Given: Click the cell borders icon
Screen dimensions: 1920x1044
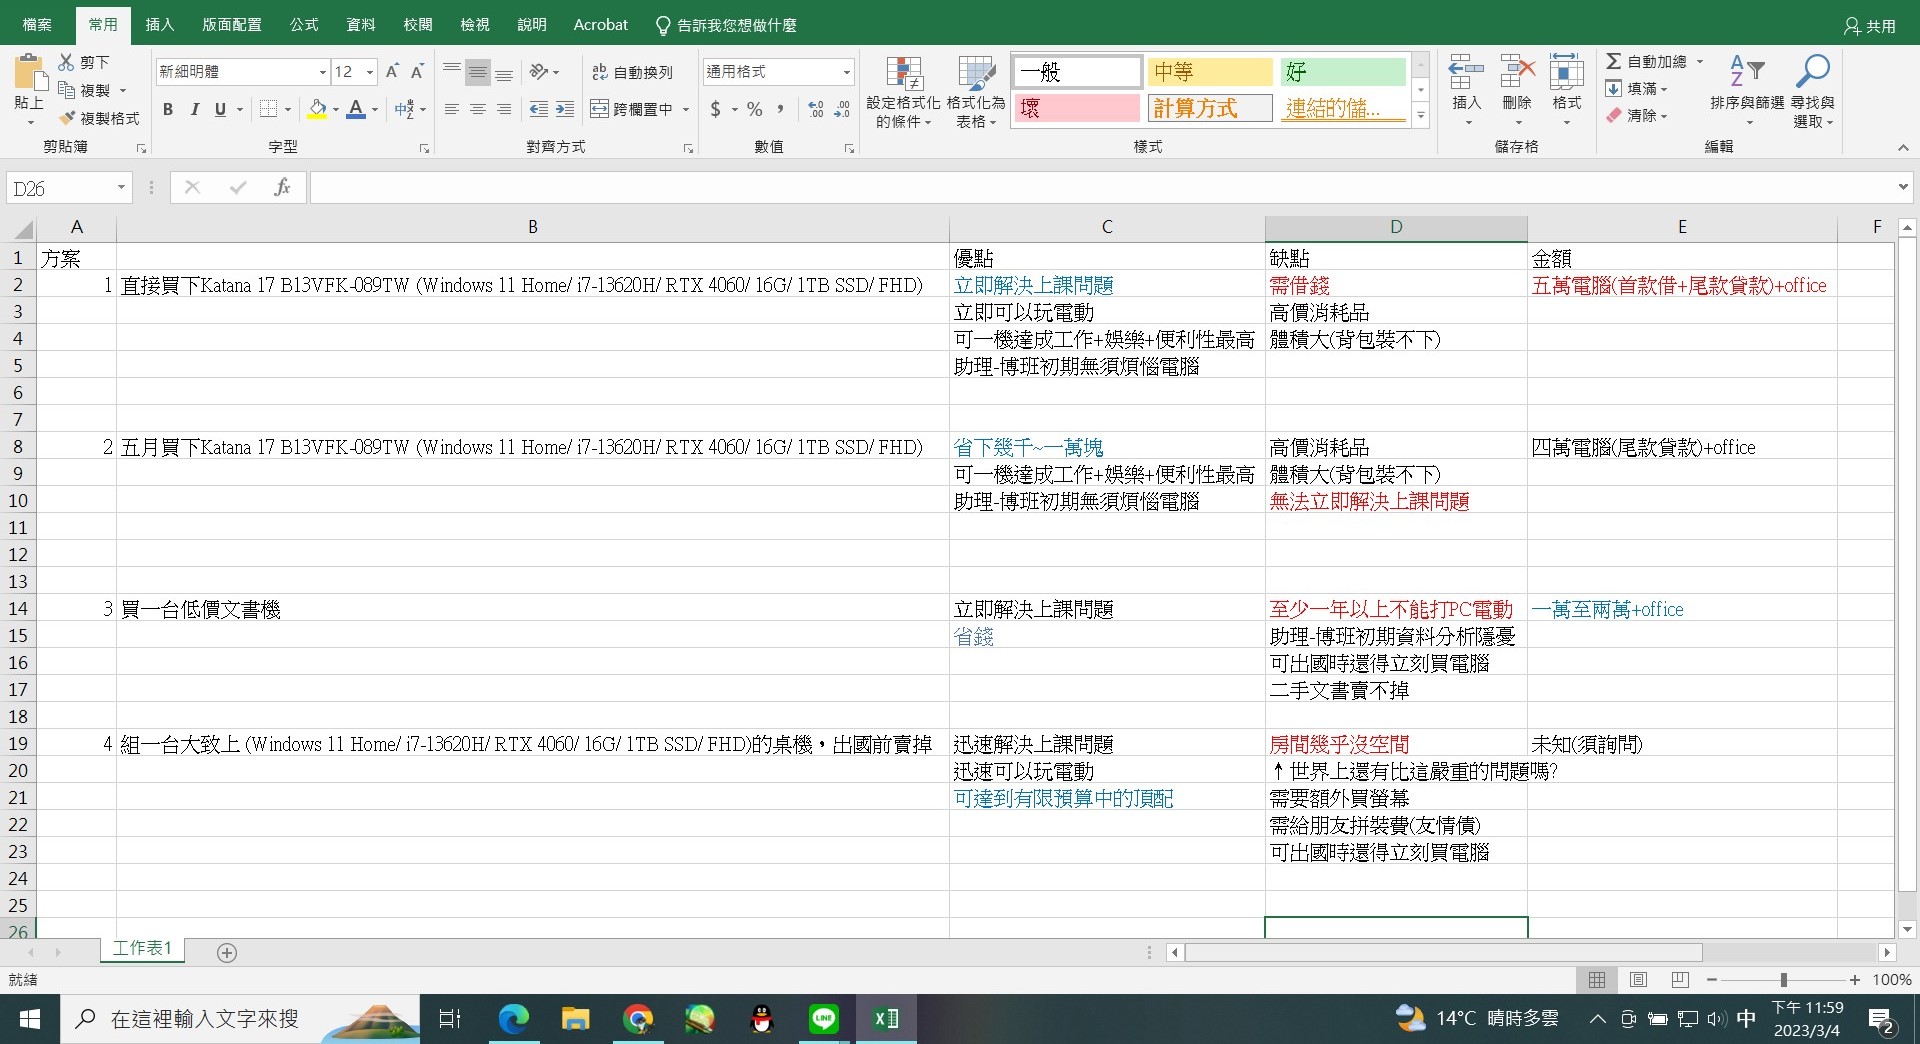Looking at the screenshot, I should [268, 109].
